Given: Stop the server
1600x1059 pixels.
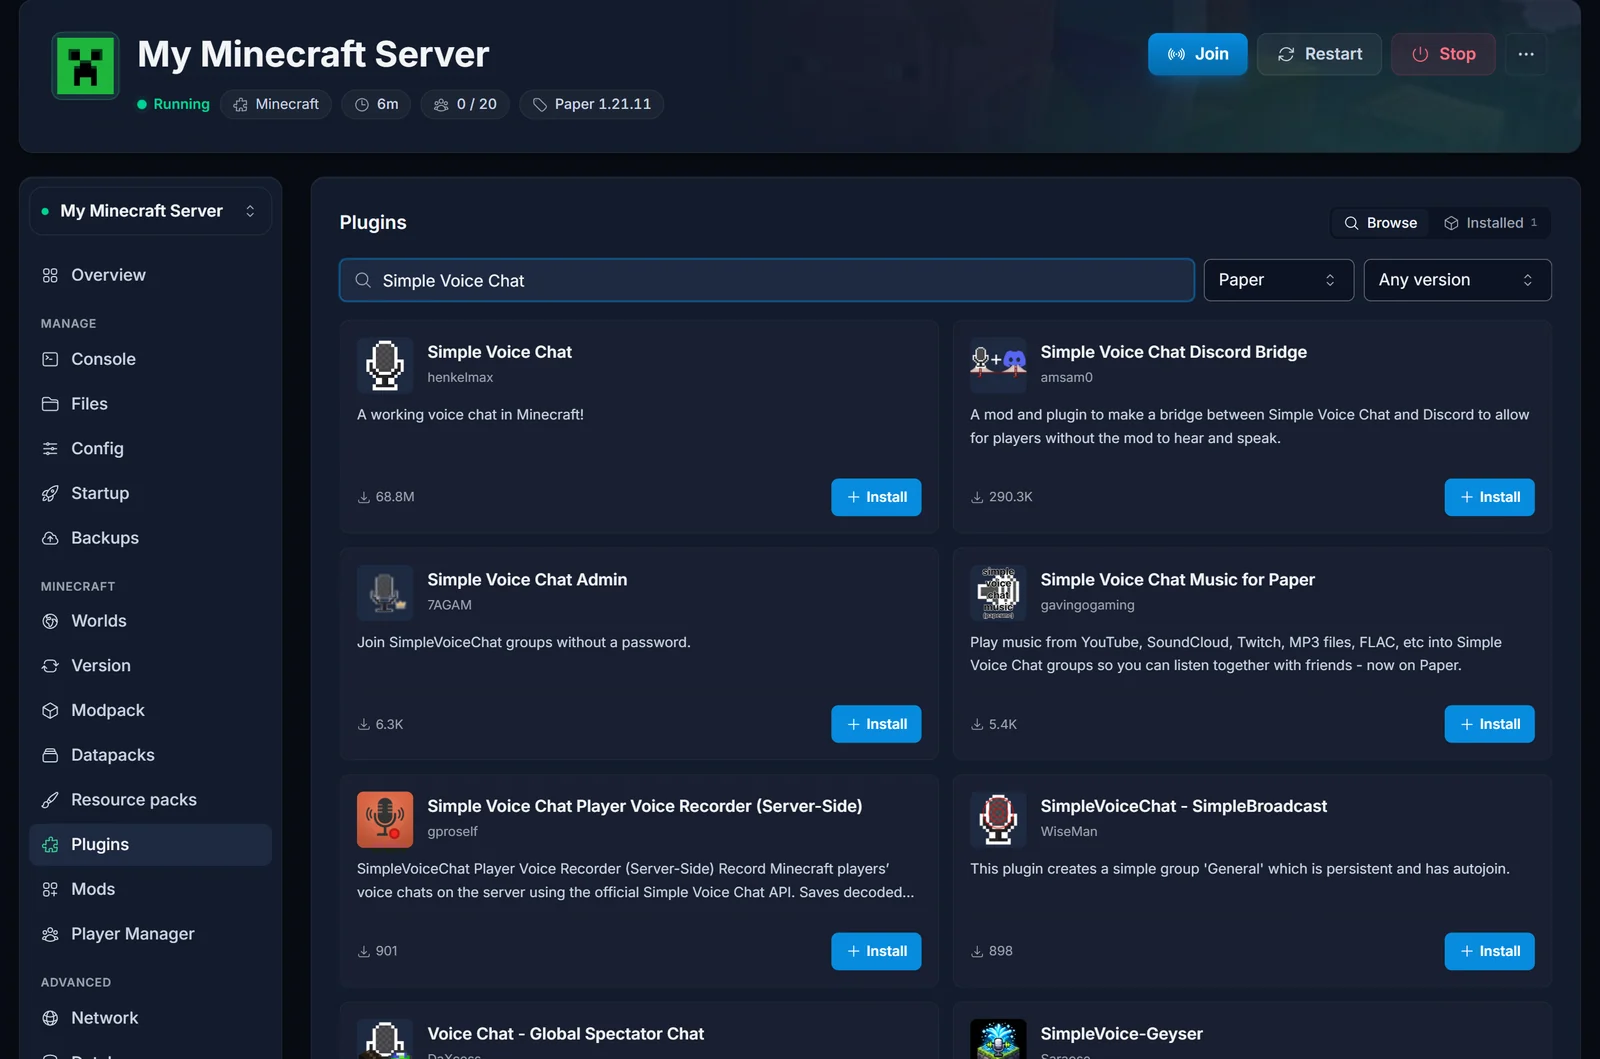Looking at the screenshot, I should pyautogui.click(x=1443, y=54).
